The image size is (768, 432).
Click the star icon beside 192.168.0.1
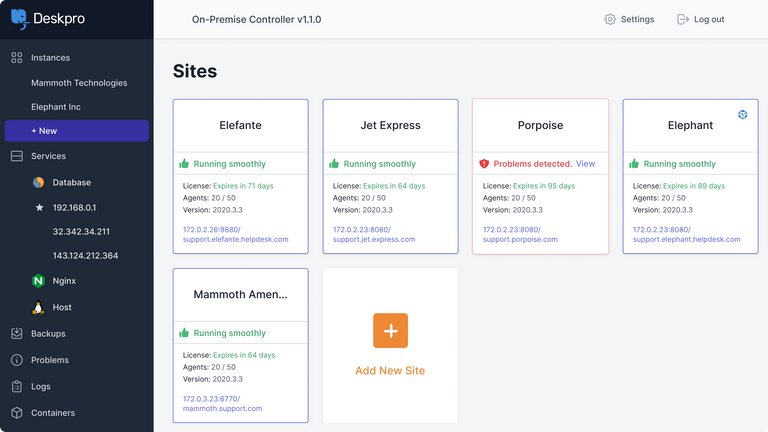(x=39, y=208)
